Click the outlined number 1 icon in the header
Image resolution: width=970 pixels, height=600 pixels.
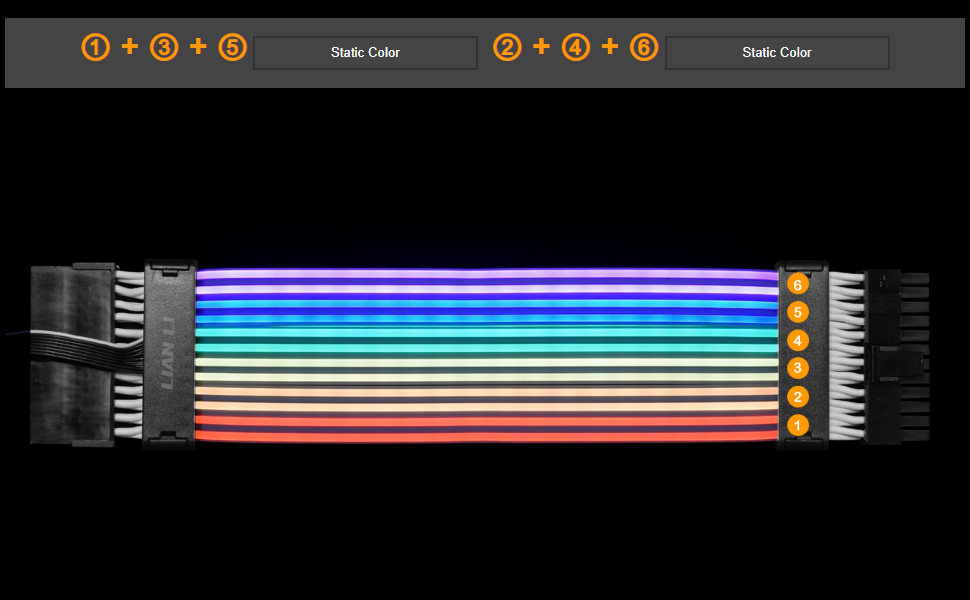click(x=95, y=48)
